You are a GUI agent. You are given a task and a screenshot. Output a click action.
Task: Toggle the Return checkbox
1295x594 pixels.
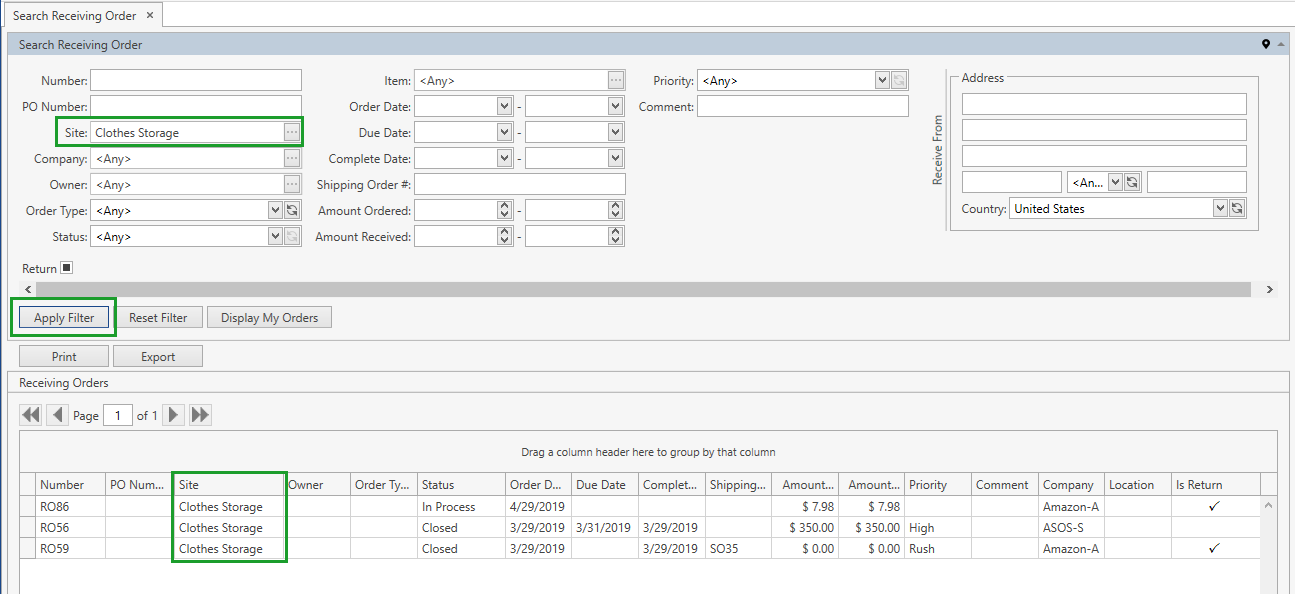coord(66,267)
